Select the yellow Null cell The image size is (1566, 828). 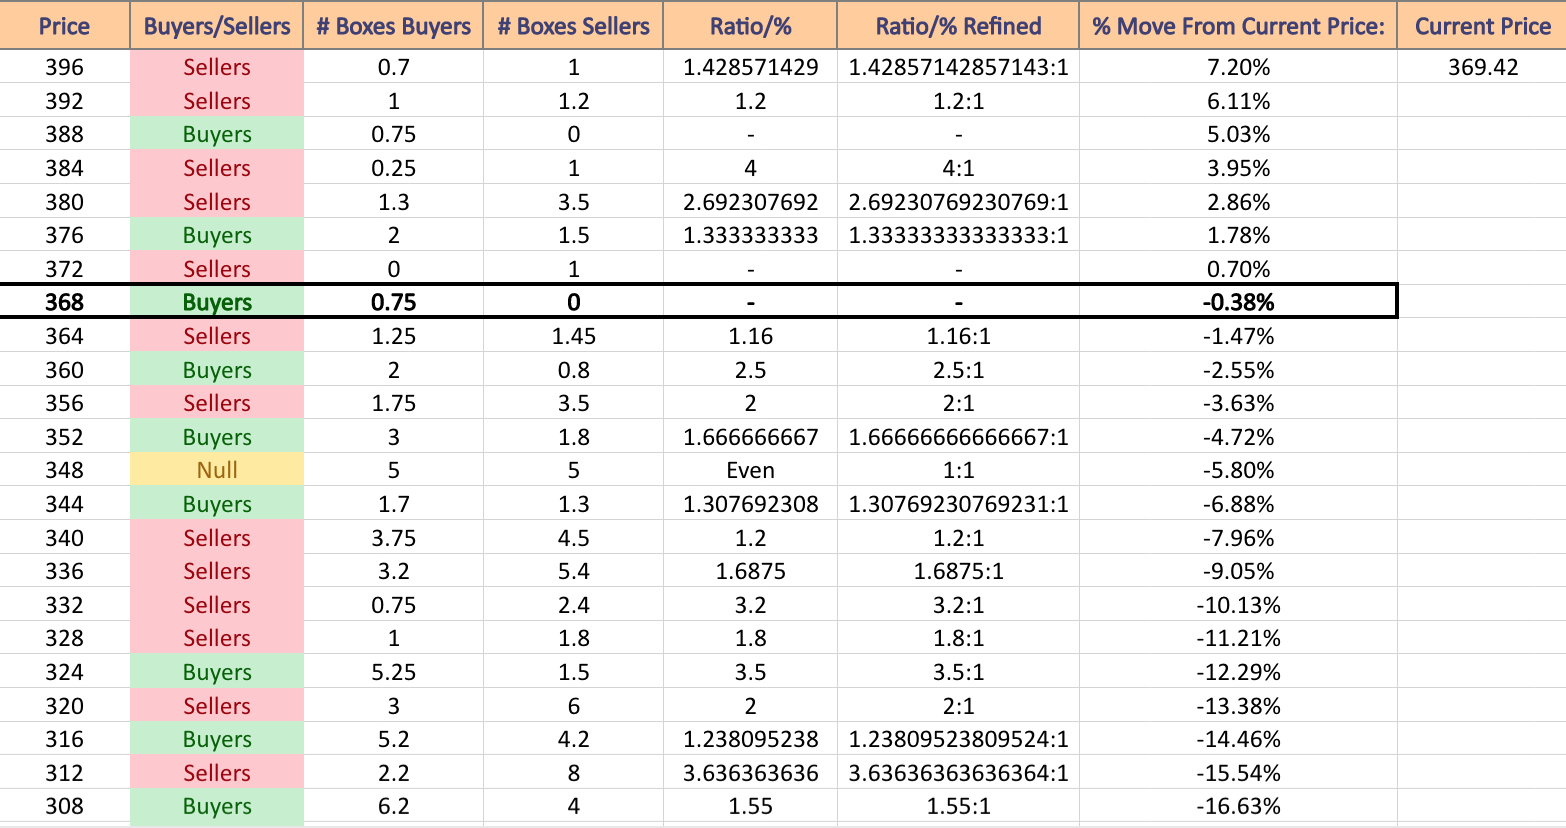[217, 470]
